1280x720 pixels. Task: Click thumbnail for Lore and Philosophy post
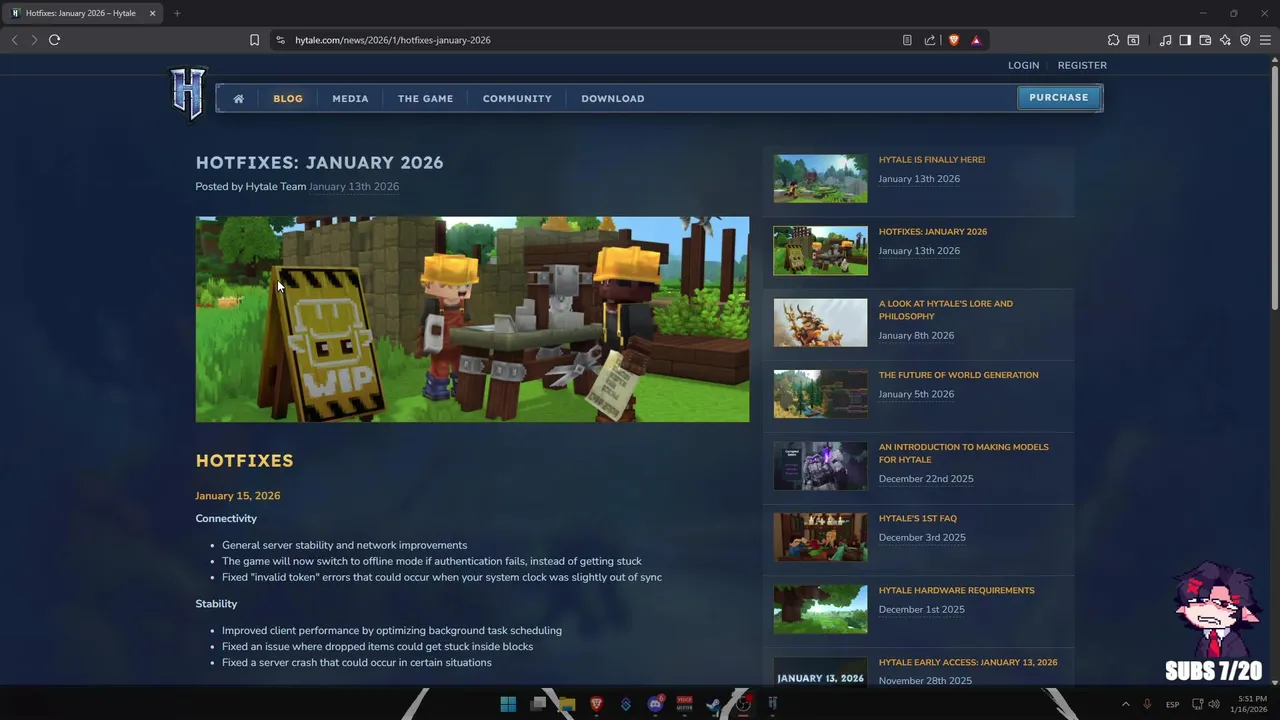[x=820, y=323]
